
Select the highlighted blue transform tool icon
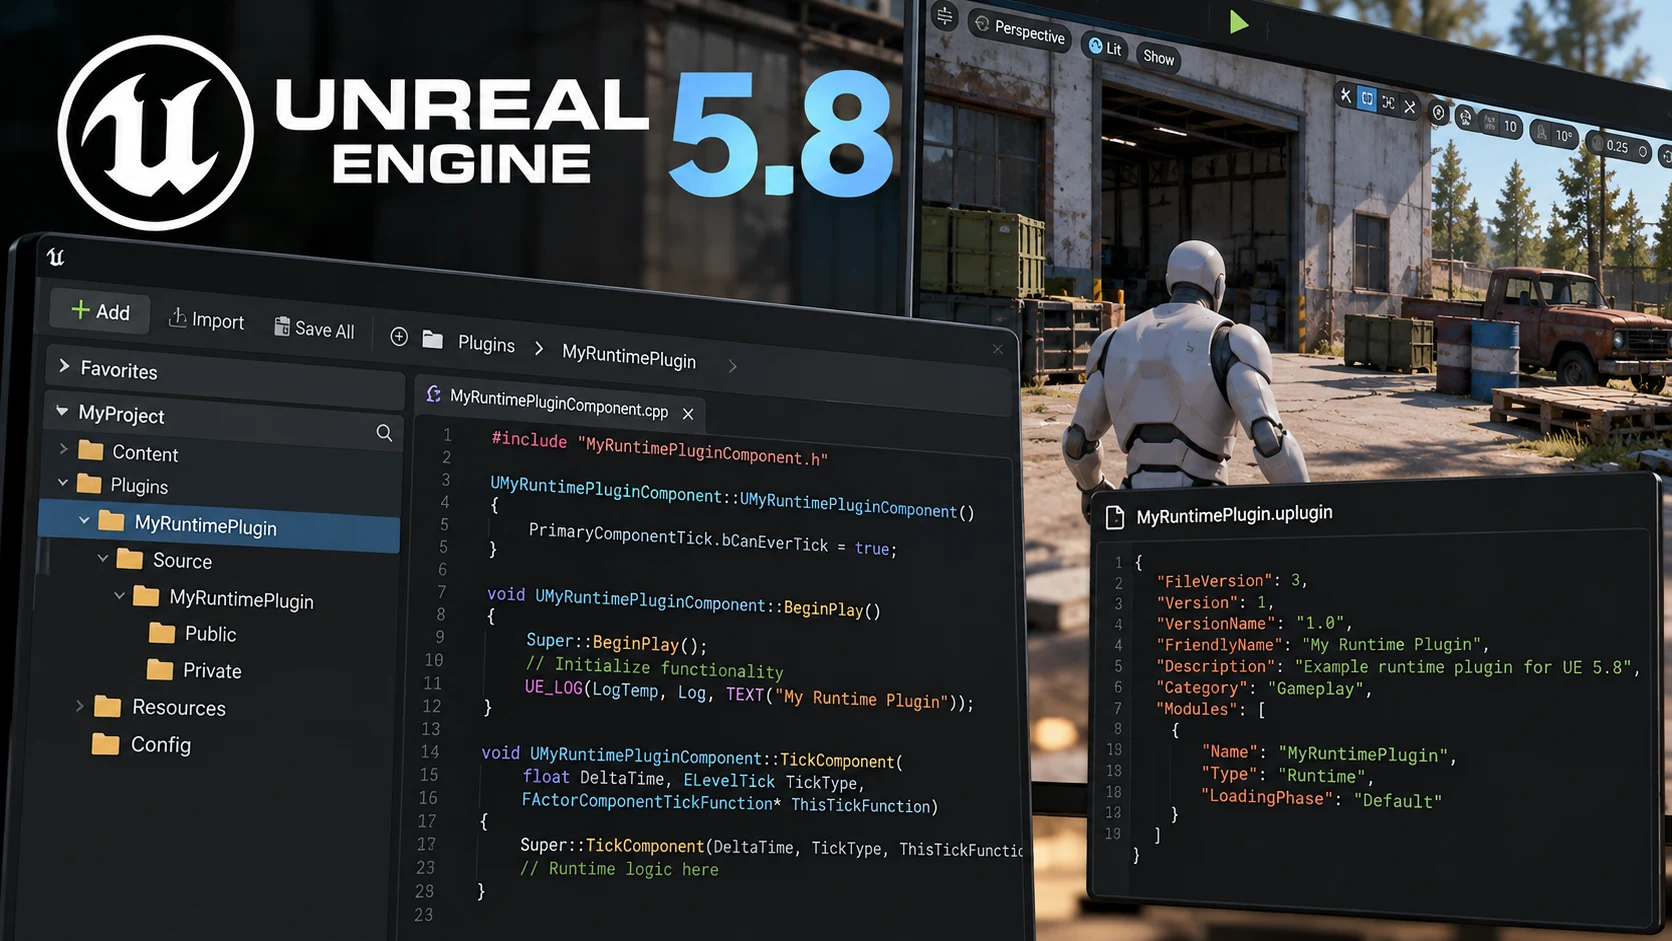pos(1367,99)
